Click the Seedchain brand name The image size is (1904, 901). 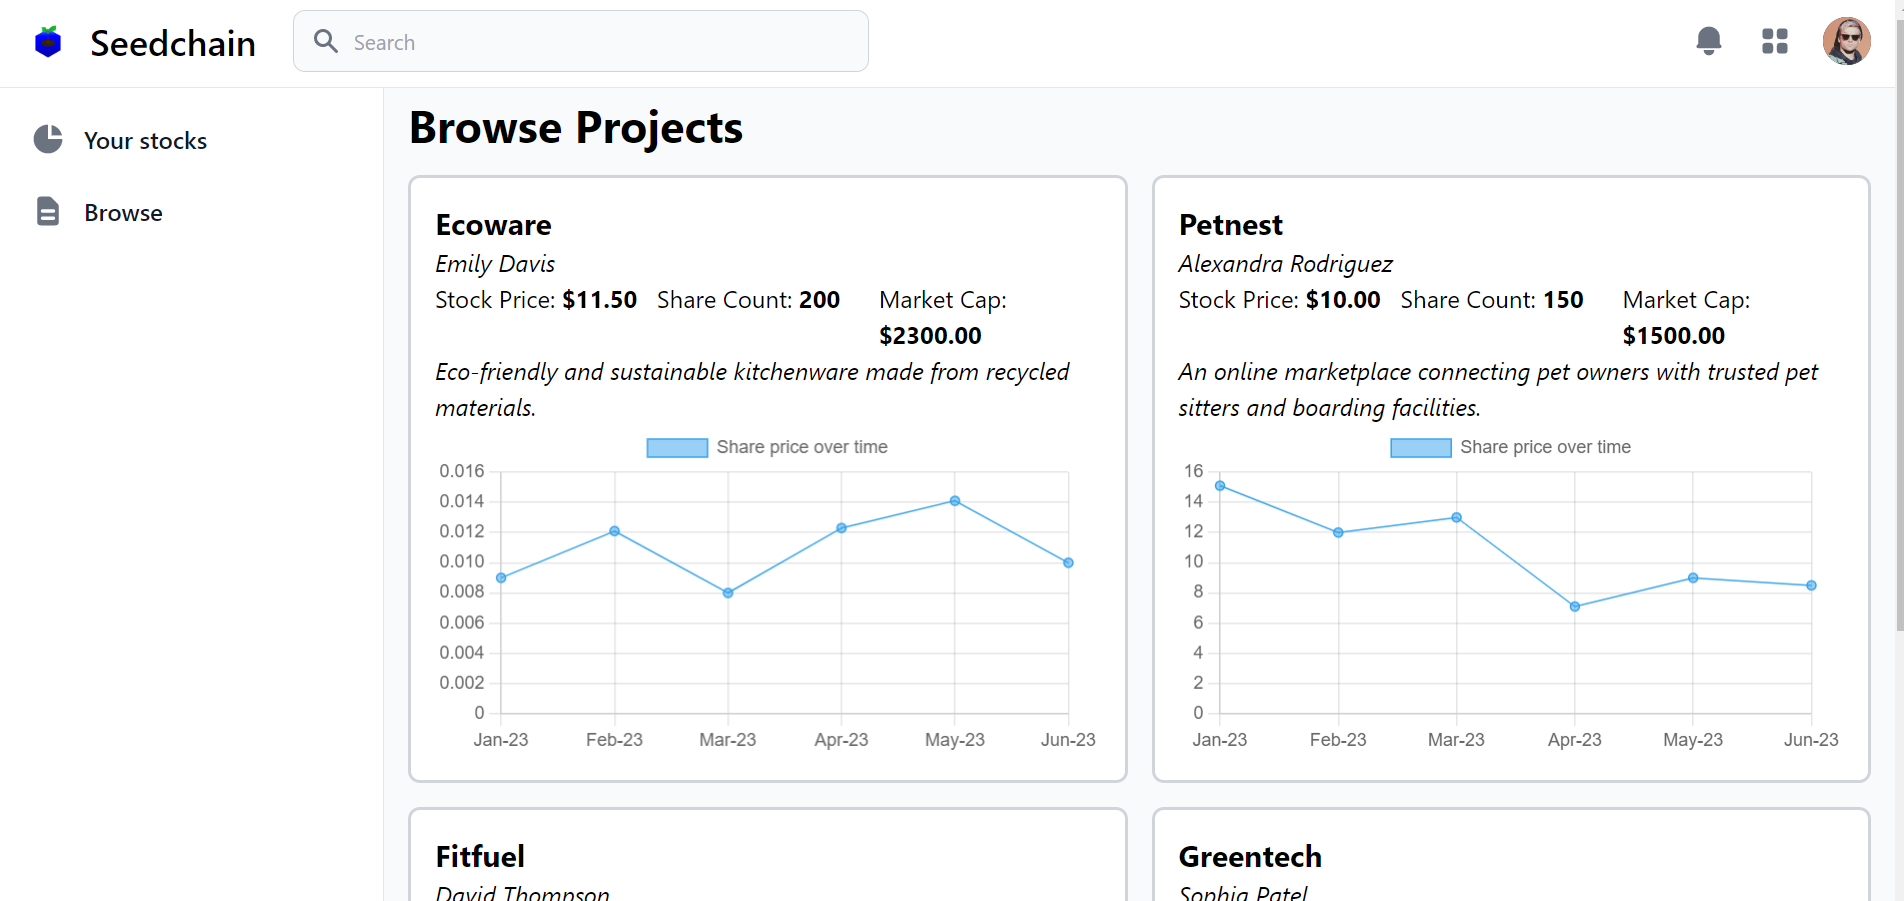172,43
